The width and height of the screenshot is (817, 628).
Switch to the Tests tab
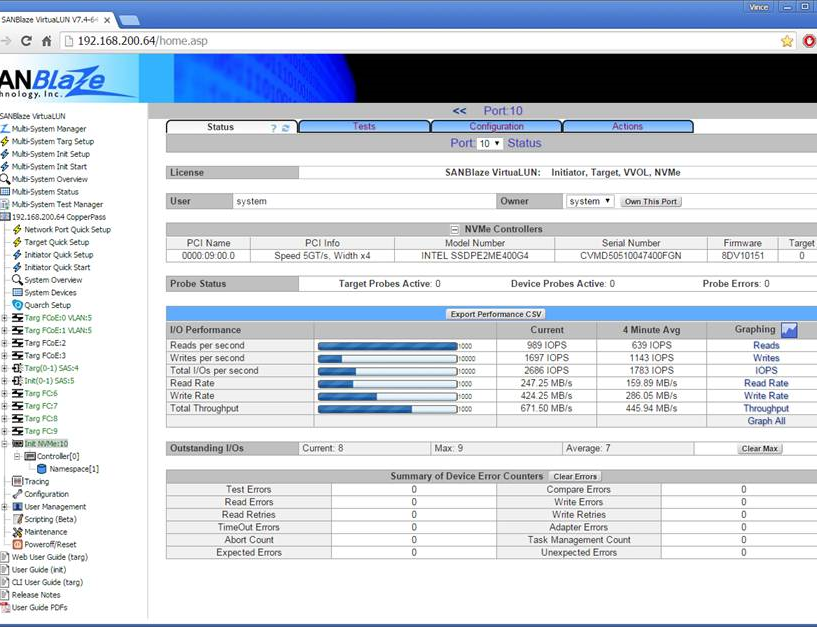364,126
